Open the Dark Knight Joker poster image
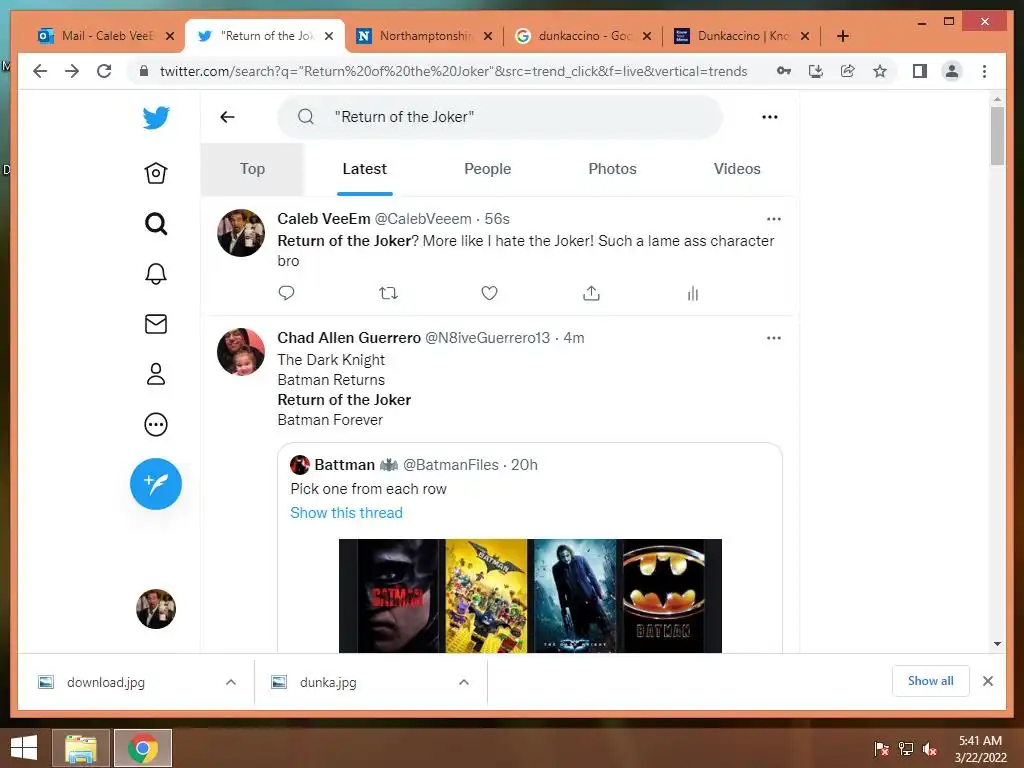This screenshot has height=768, width=1024. [x=575, y=596]
